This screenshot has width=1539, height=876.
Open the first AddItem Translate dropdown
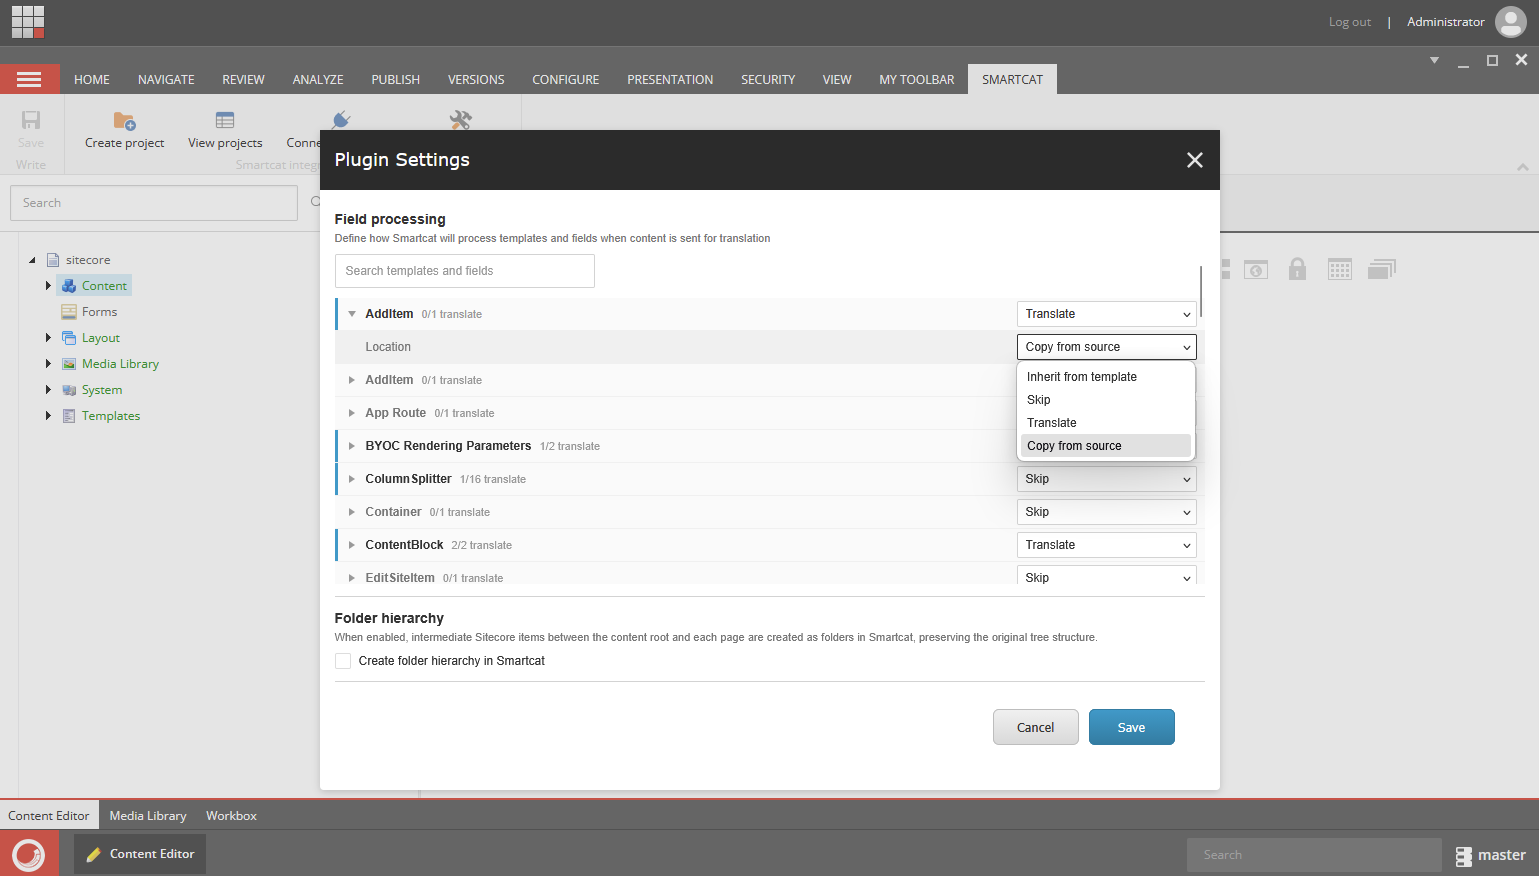click(x=1106, y=314)
